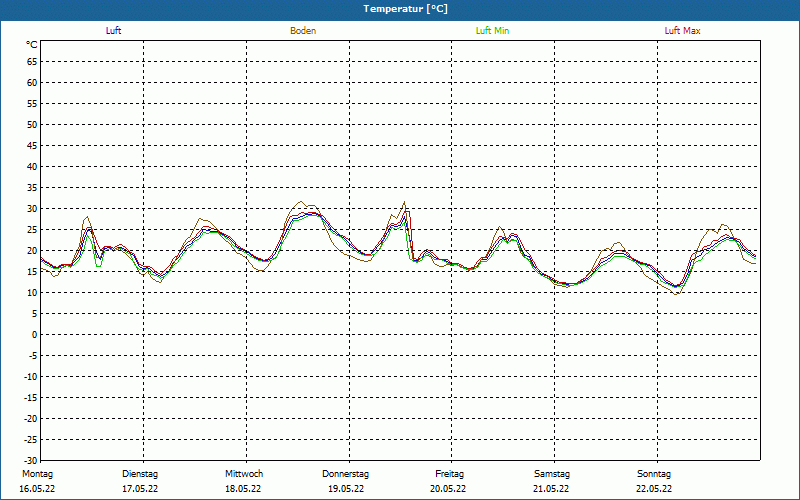
Task: Click the Montag day label
Action: pos(37,474)
